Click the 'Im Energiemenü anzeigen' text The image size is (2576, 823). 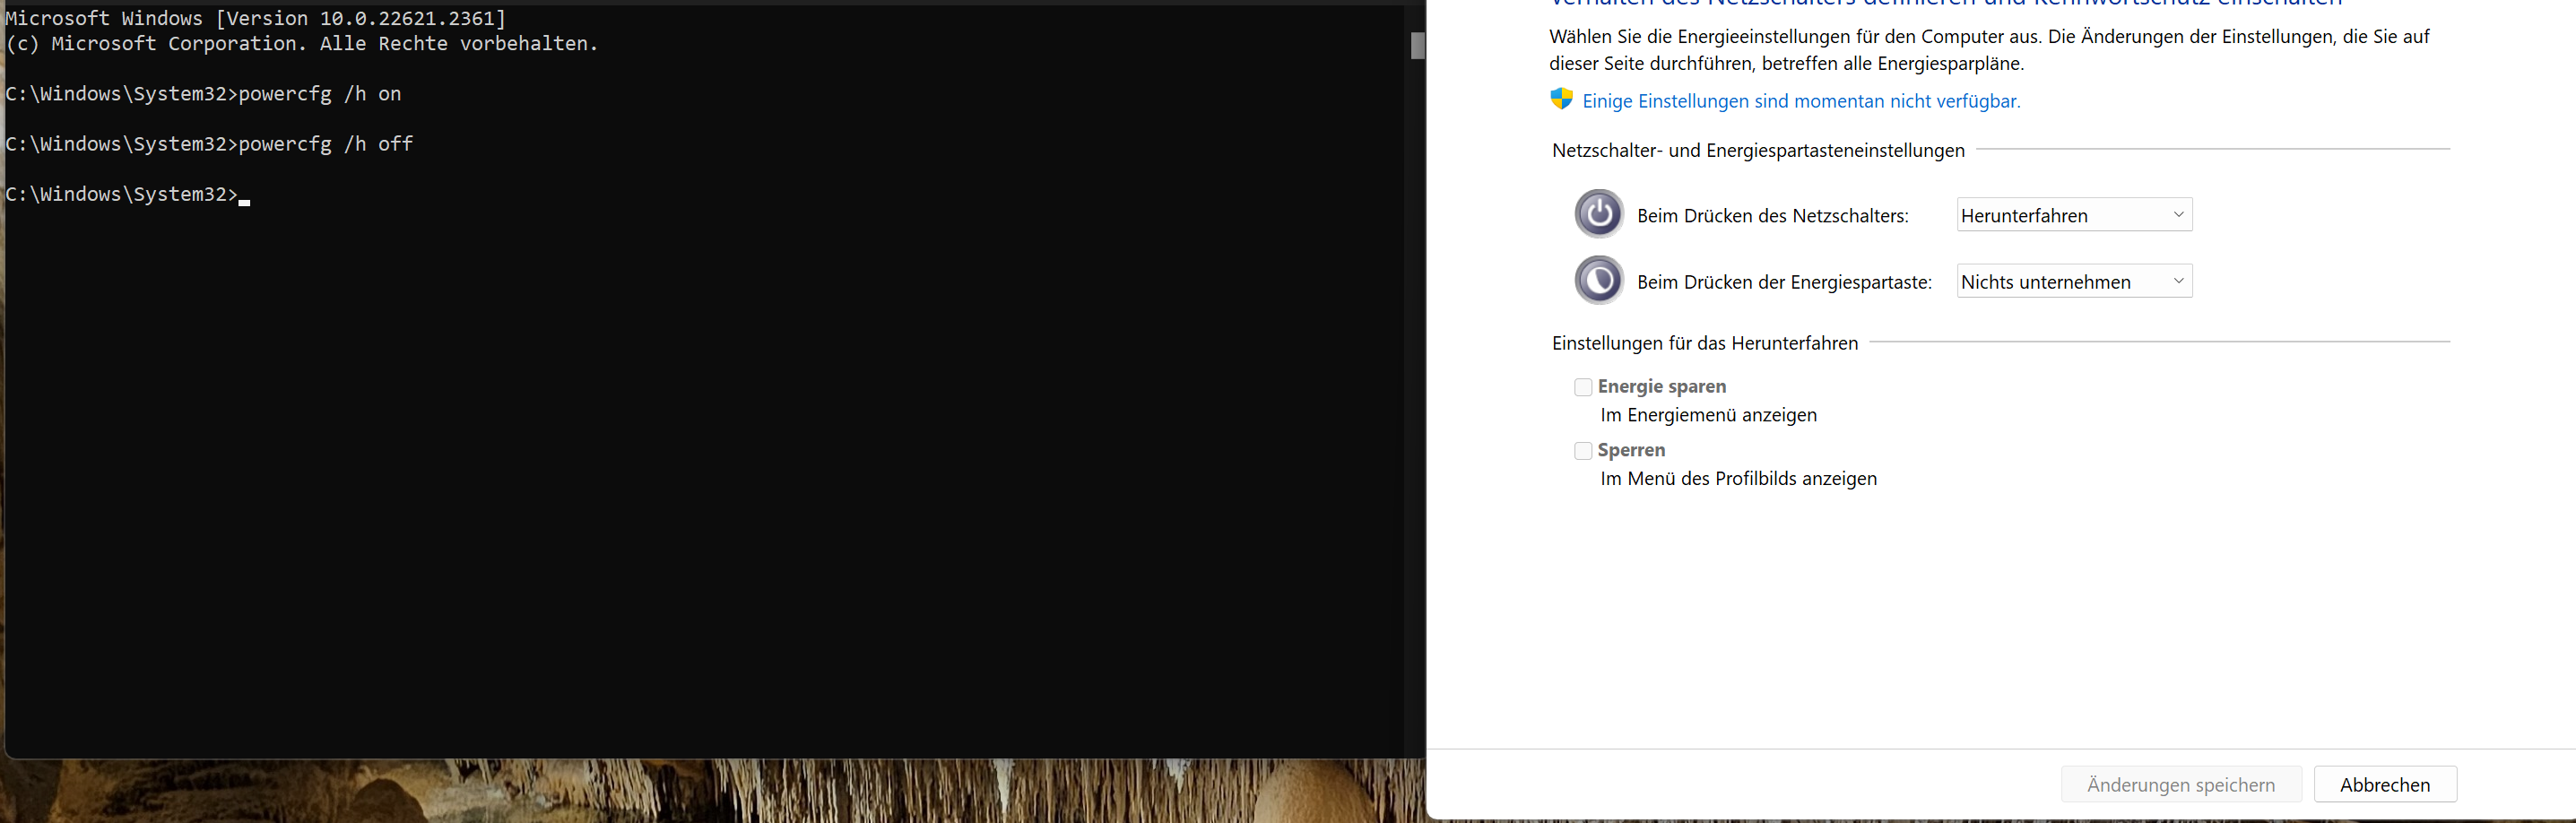(x=1708, y=415)
